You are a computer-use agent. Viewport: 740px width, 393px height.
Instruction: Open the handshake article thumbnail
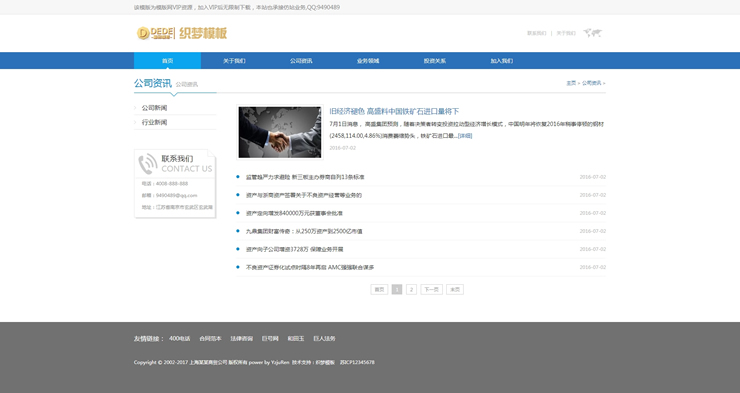coord(280,132)
